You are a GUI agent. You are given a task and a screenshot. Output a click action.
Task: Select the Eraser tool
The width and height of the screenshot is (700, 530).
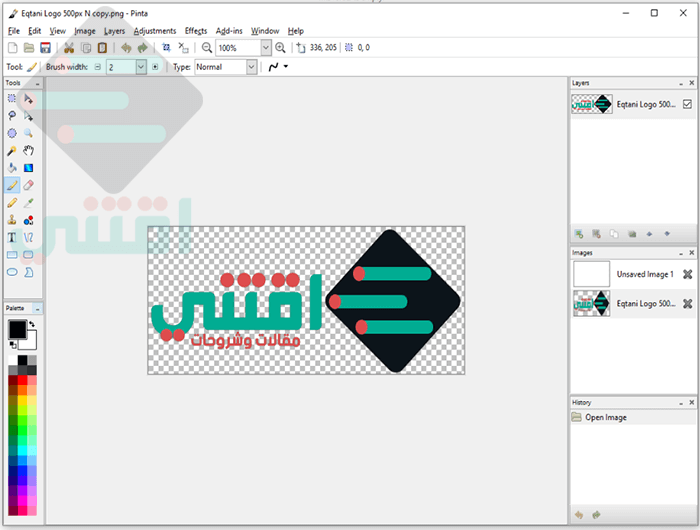(x=29, y=185)
